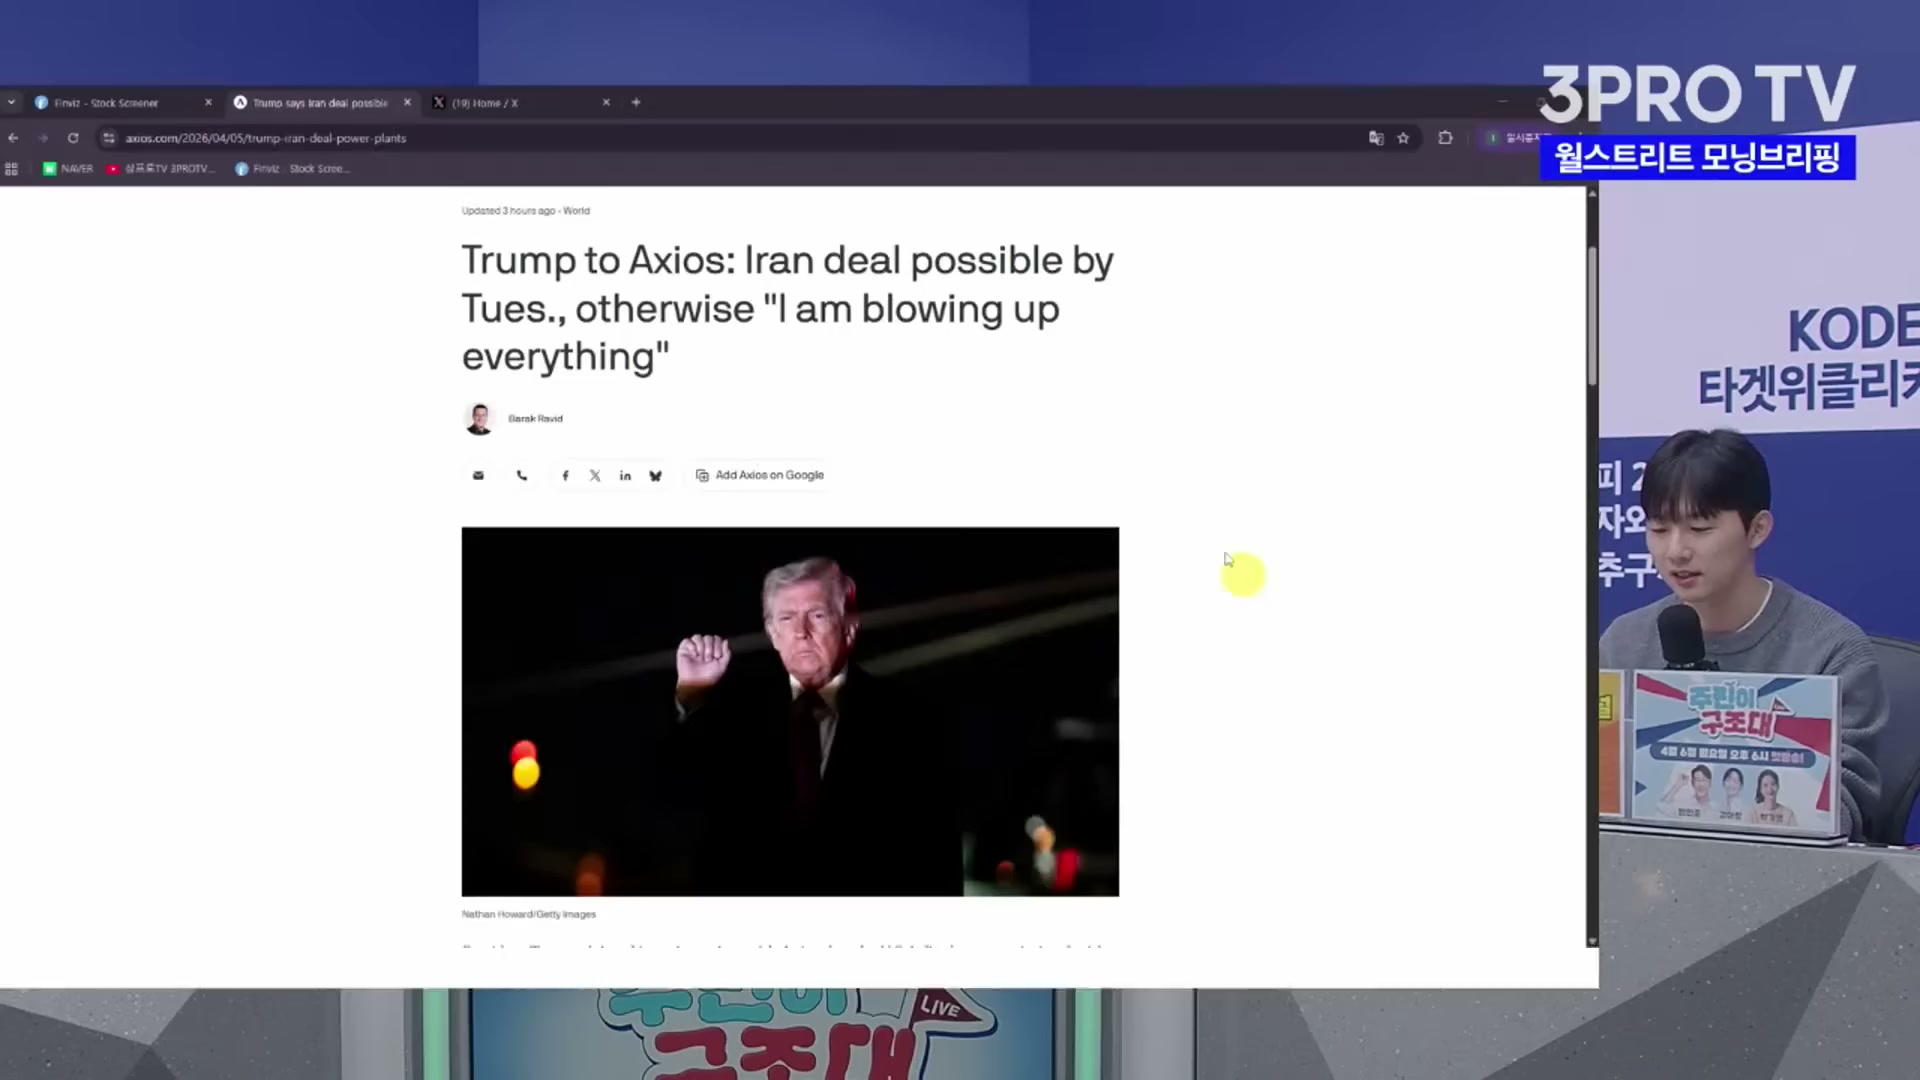
Task: Expand the tab search dropdown arrow
Action: (x=11, y=102)
